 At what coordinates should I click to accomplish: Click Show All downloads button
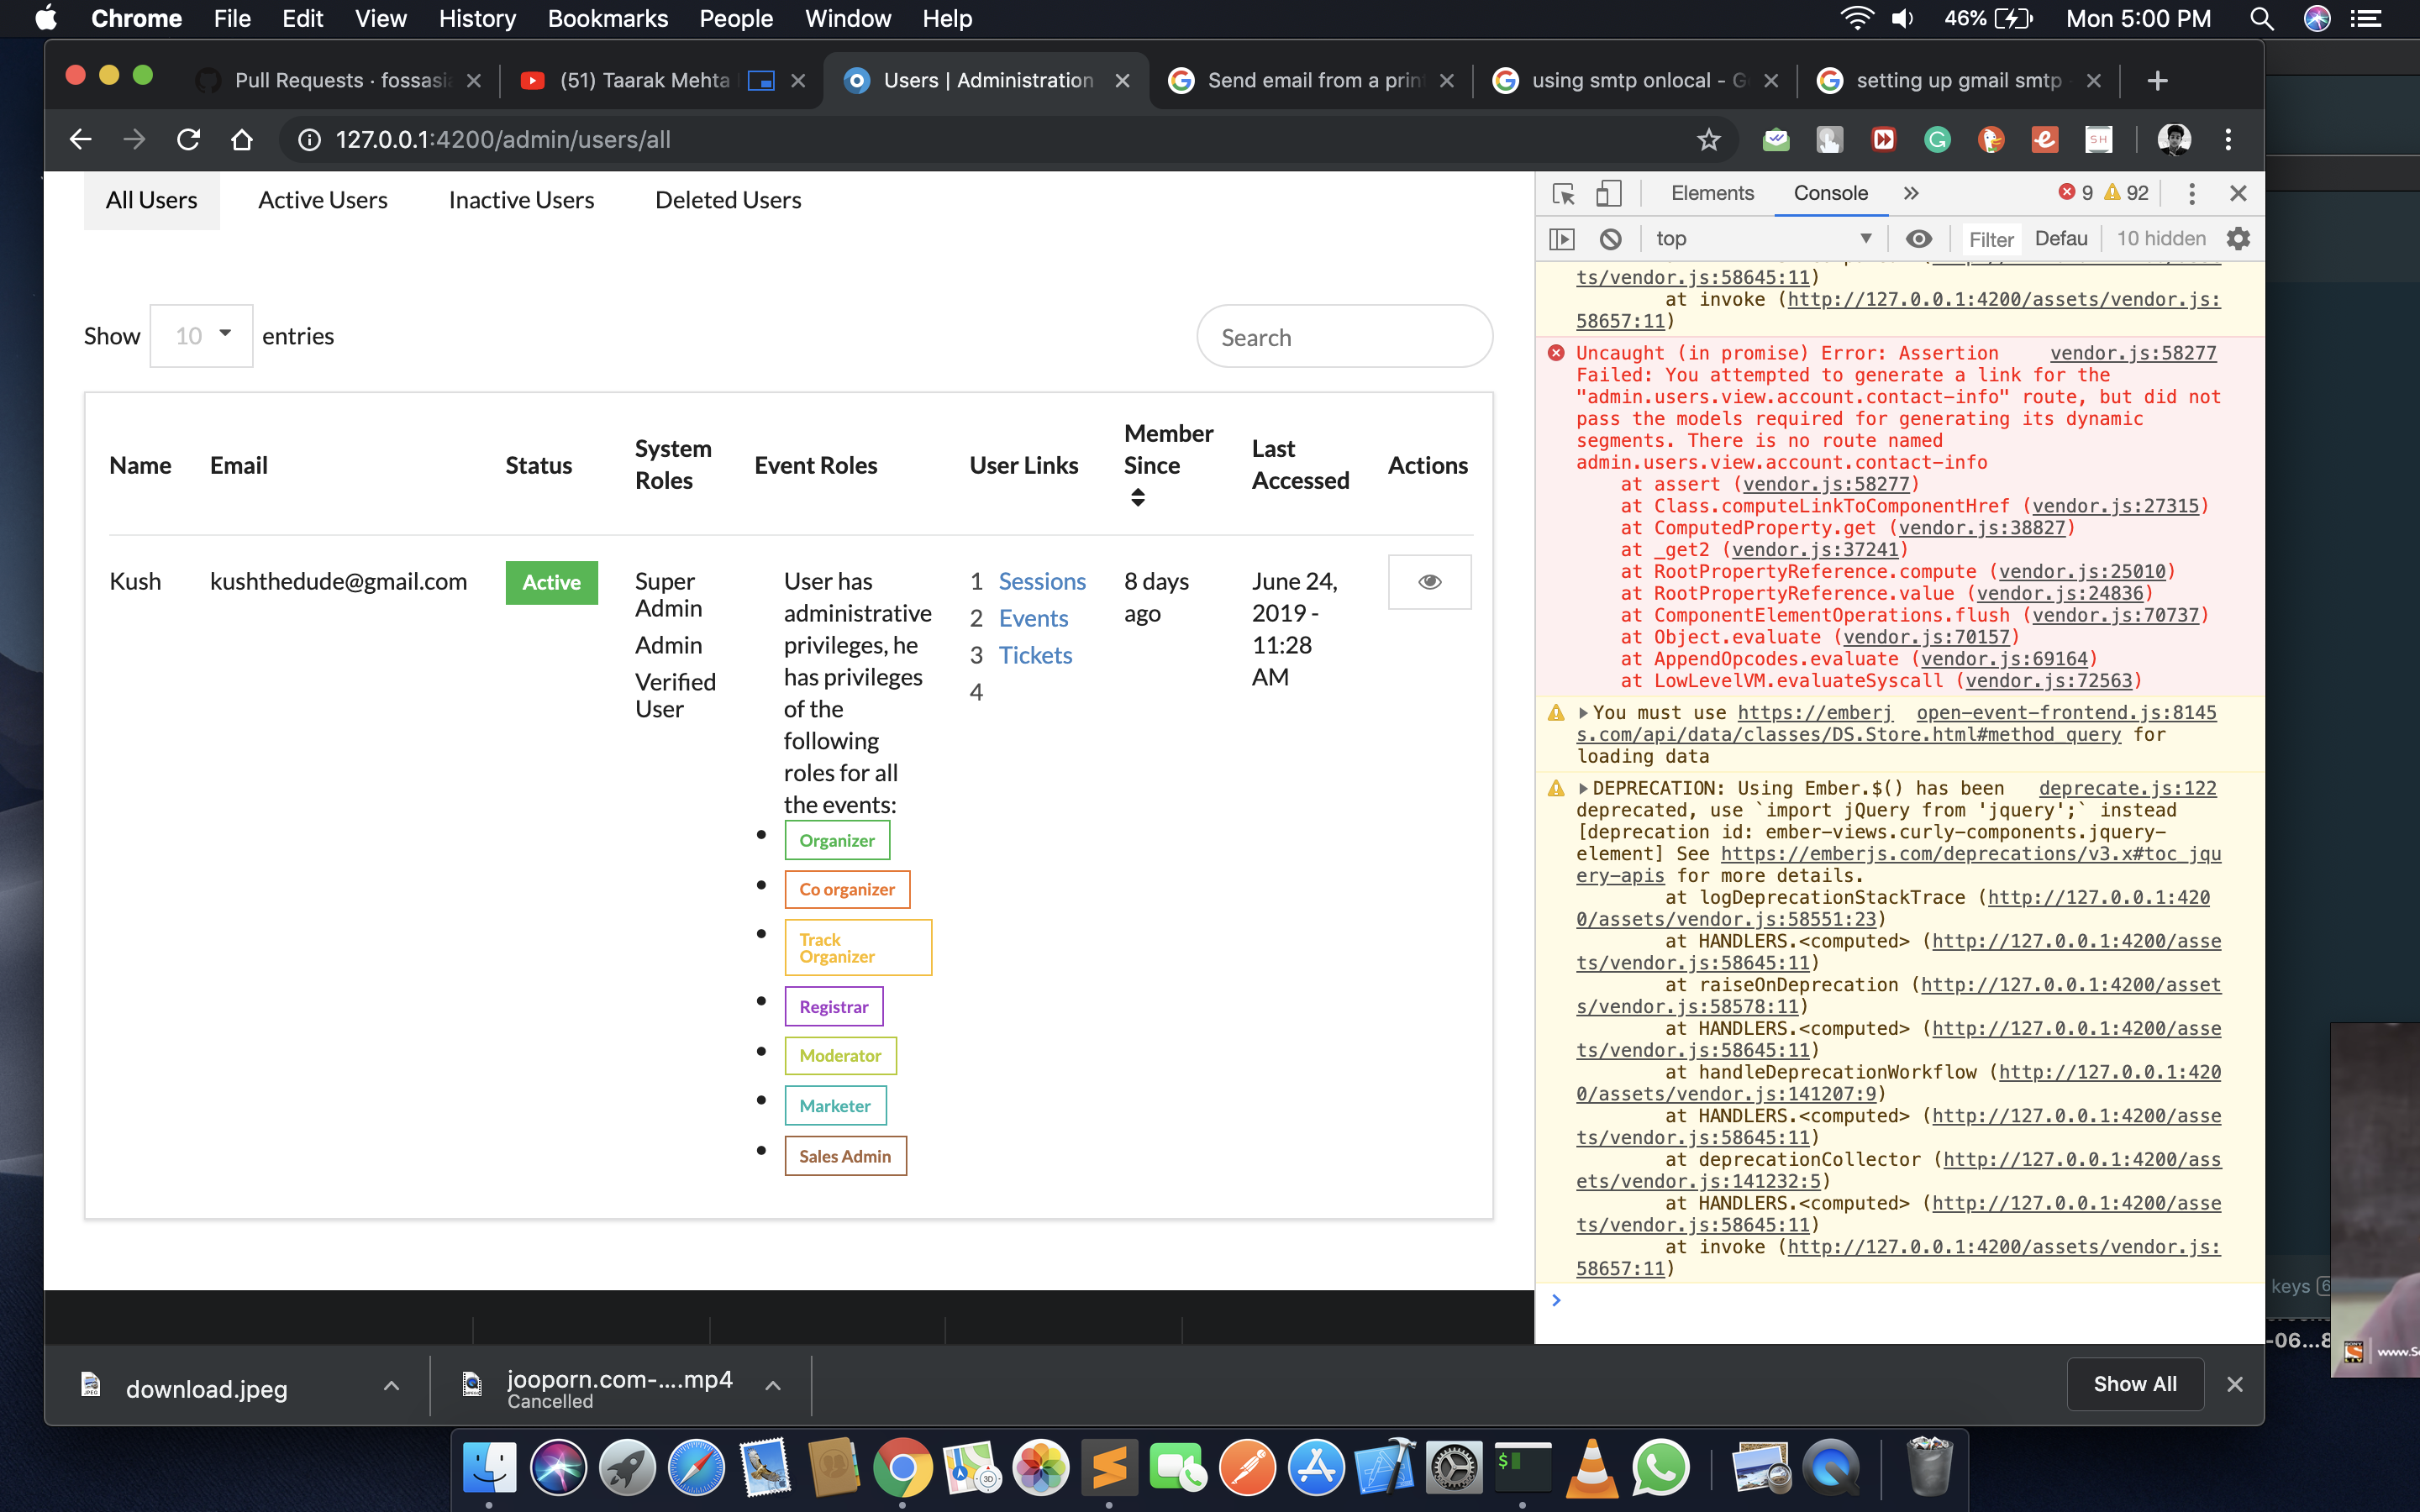(x=2134, y=1384)
